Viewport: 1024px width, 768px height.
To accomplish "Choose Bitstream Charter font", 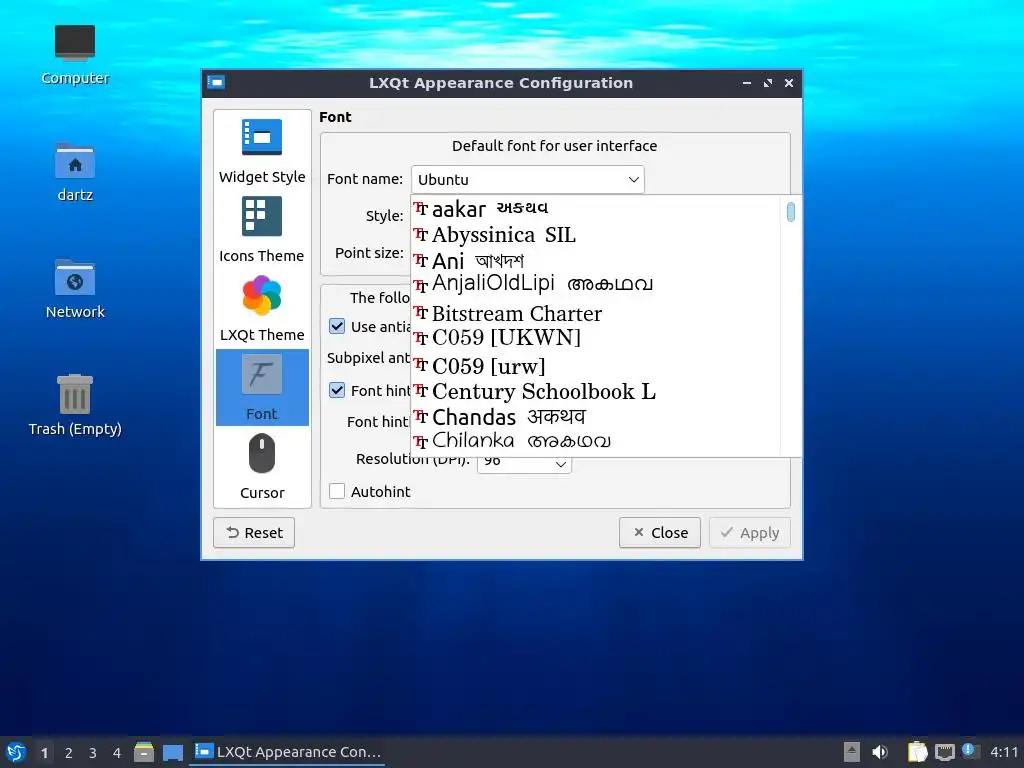I will click(x=596, y=313).
